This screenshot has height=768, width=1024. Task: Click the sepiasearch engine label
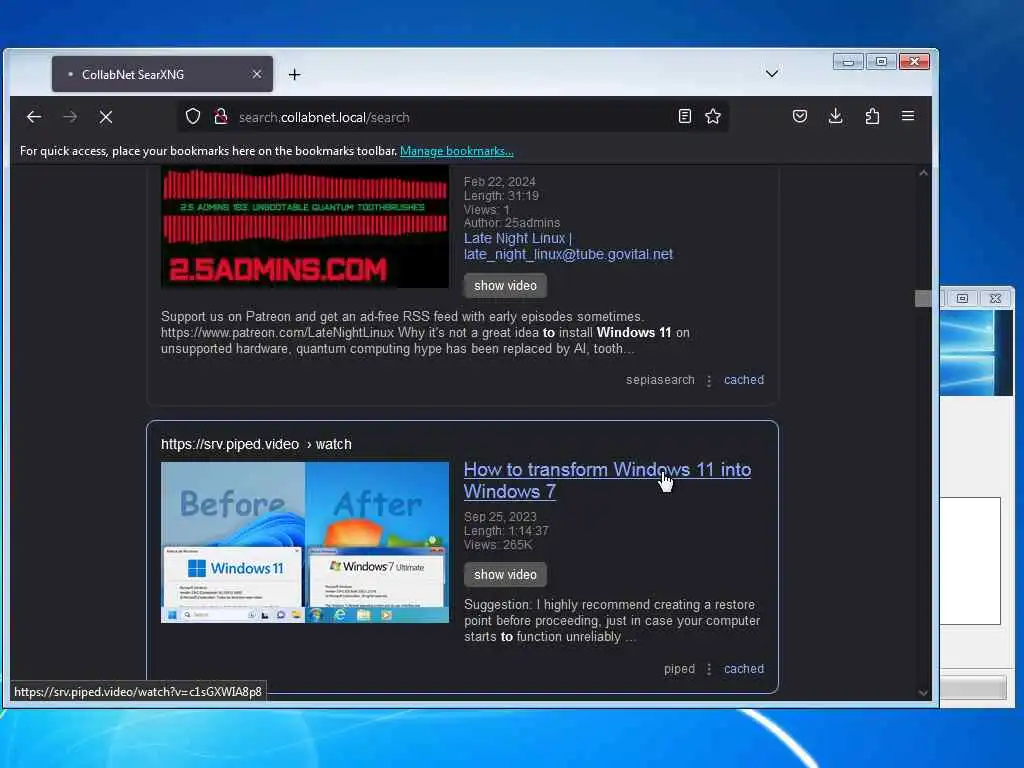pyautogui.click(x=660, y=379)
